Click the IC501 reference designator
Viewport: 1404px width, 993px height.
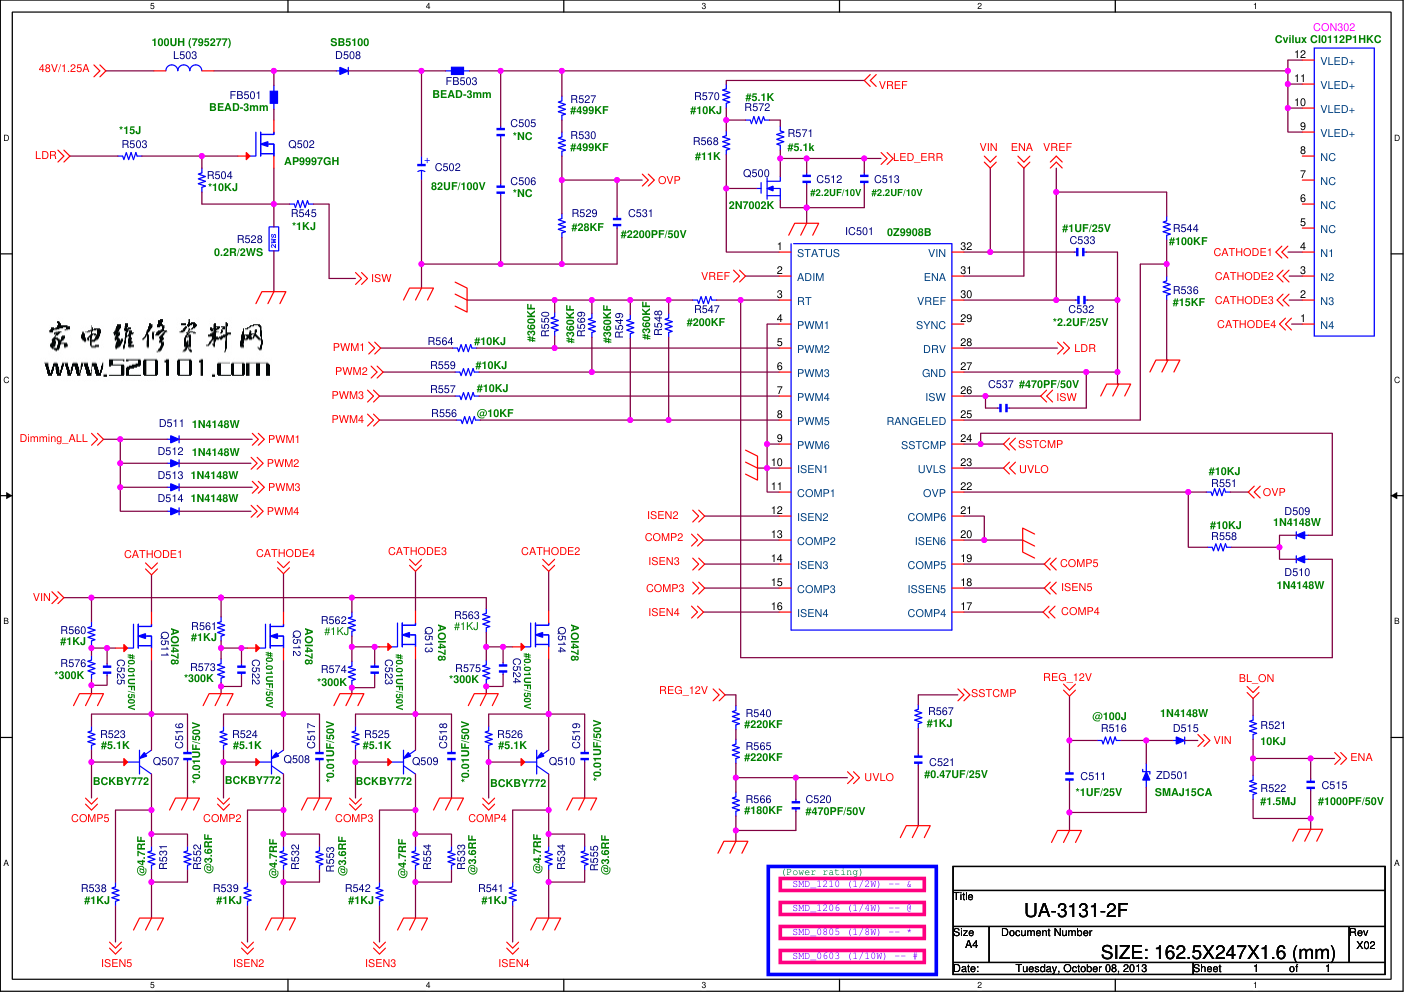tap(859, 231)
